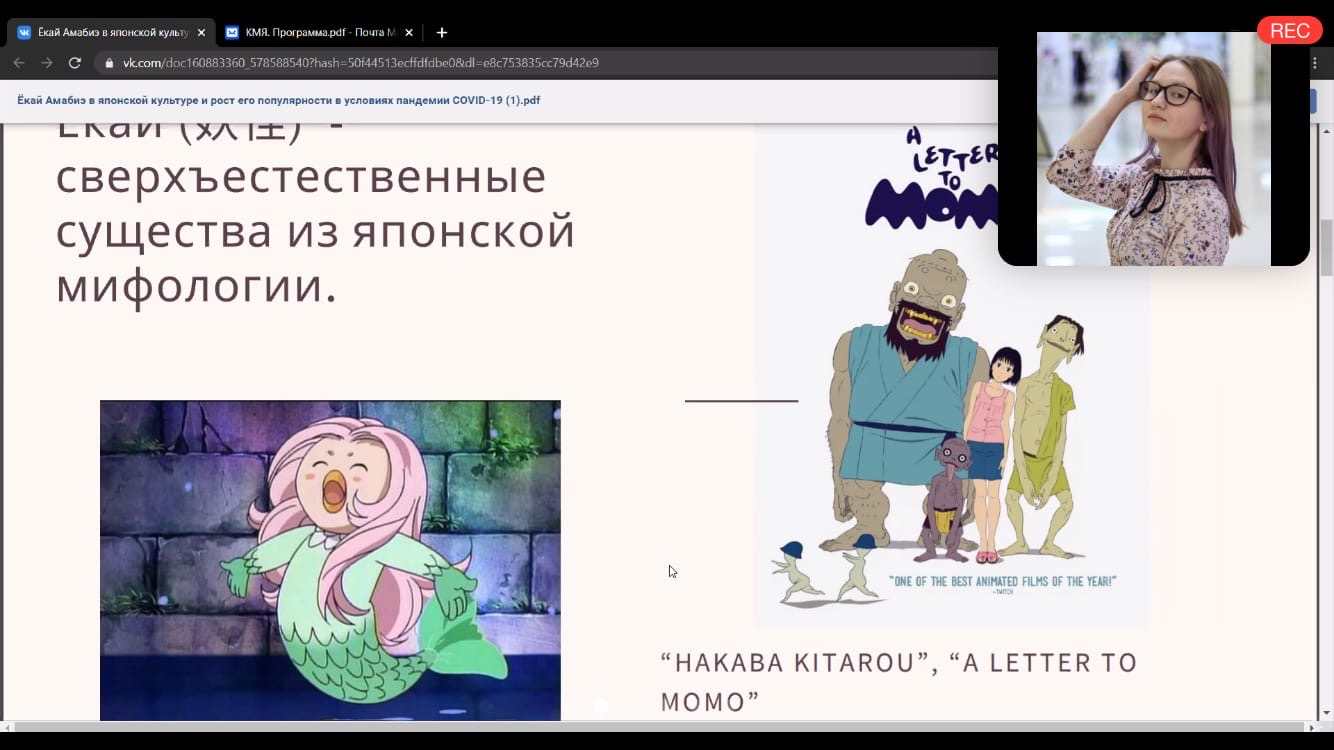This screenshot has height=750, width=1334.
Task: Click the presenter's webcam video thumbnail
Action: pos(1153,149)
